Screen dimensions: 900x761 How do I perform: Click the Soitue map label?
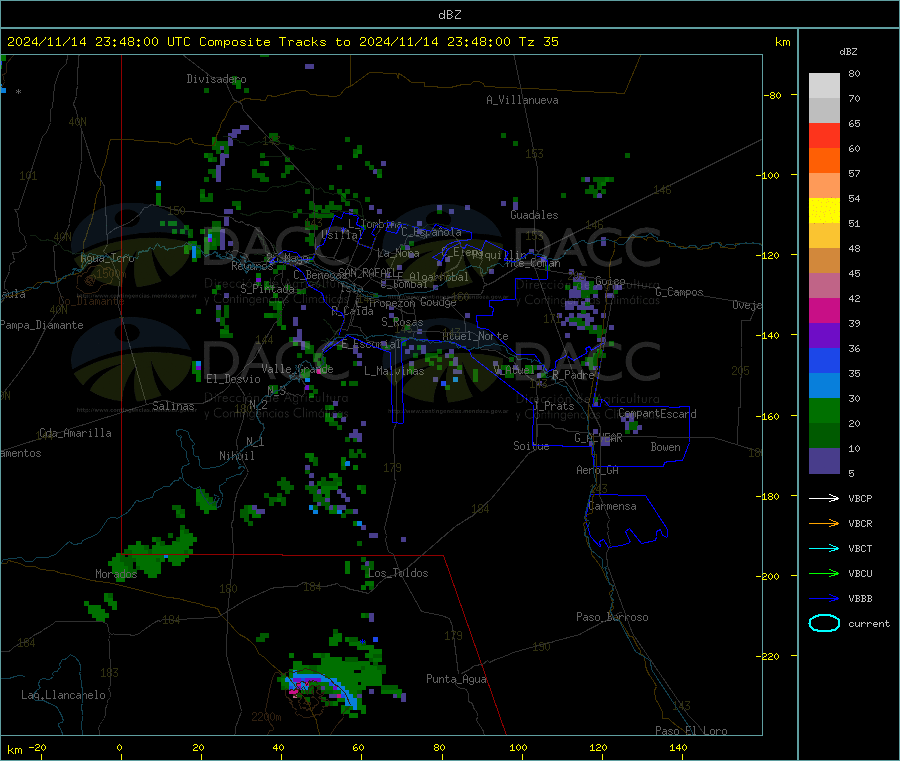click(531, 446)
